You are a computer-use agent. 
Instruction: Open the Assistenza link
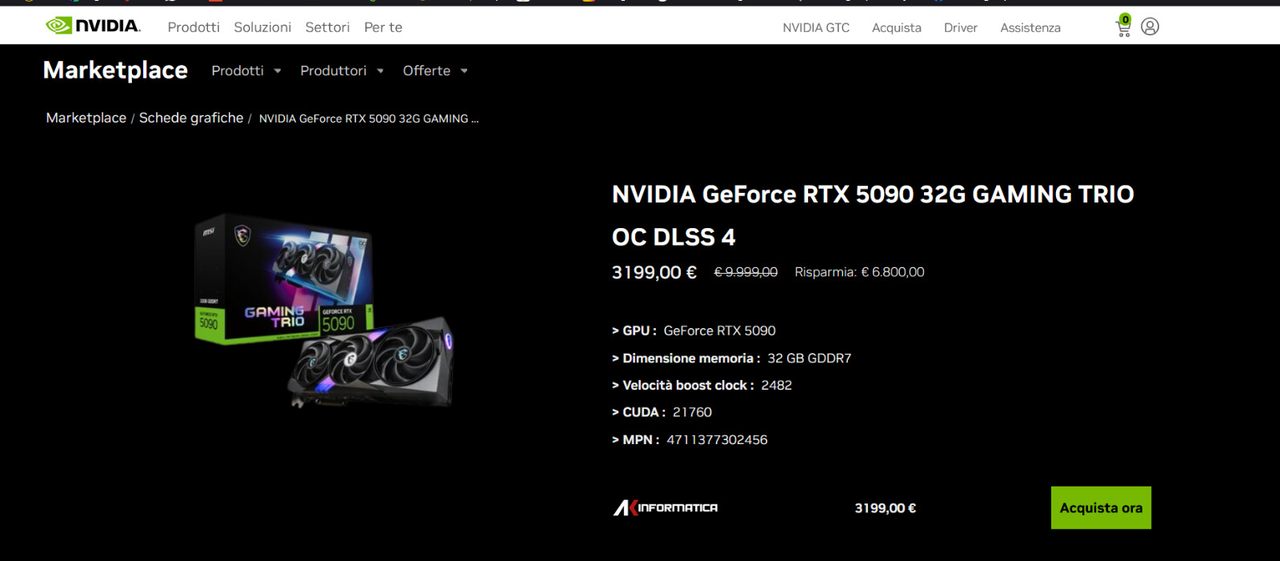tap(1030, 28)
